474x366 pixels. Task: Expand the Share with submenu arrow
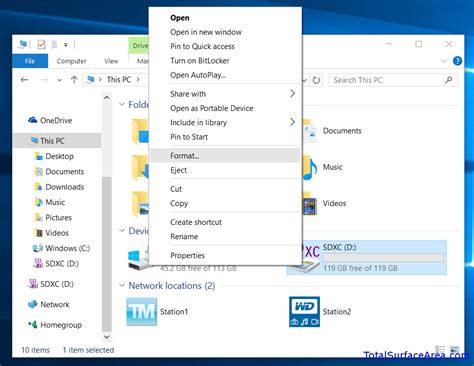coord(292,94)
